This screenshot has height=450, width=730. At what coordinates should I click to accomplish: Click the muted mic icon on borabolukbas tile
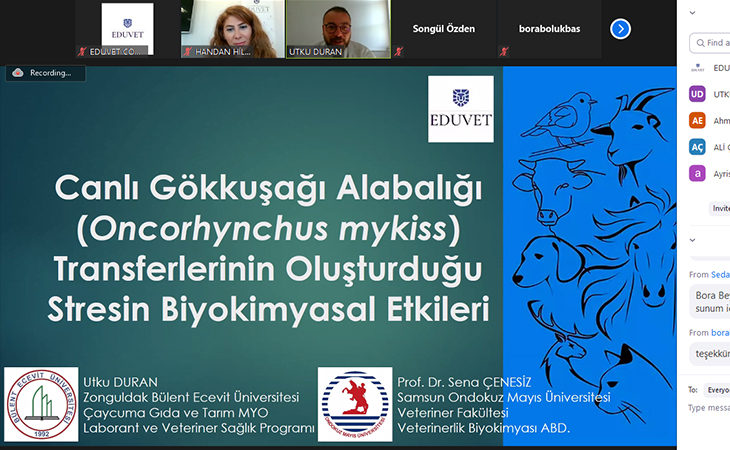pyautogui.click(x=502, y=50)
